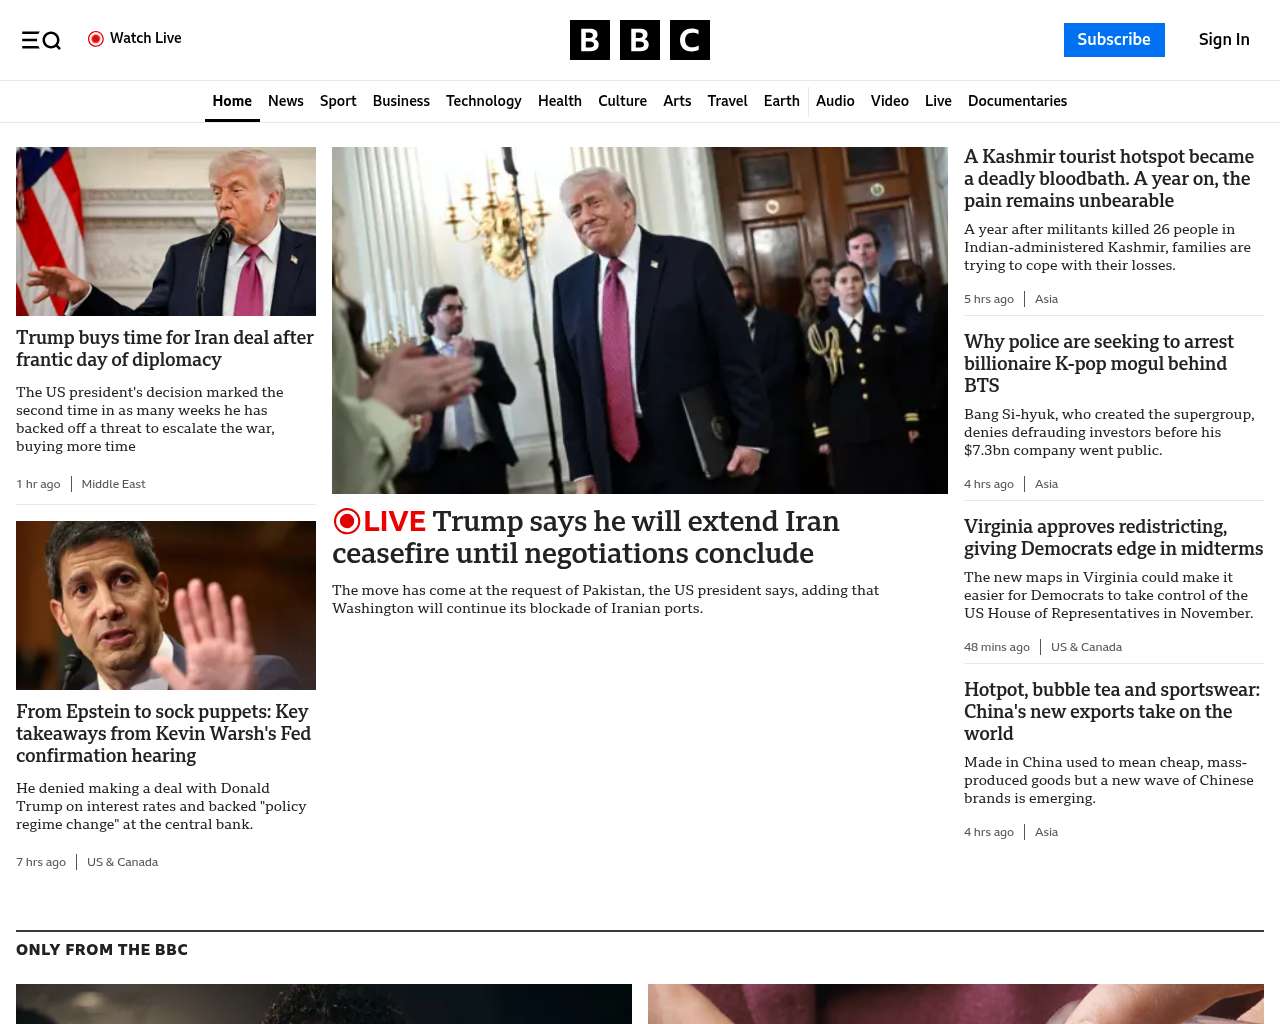Open the Sport section tab
The width and height of the screenshot is (1280, 1024).
tap(338, 101)
